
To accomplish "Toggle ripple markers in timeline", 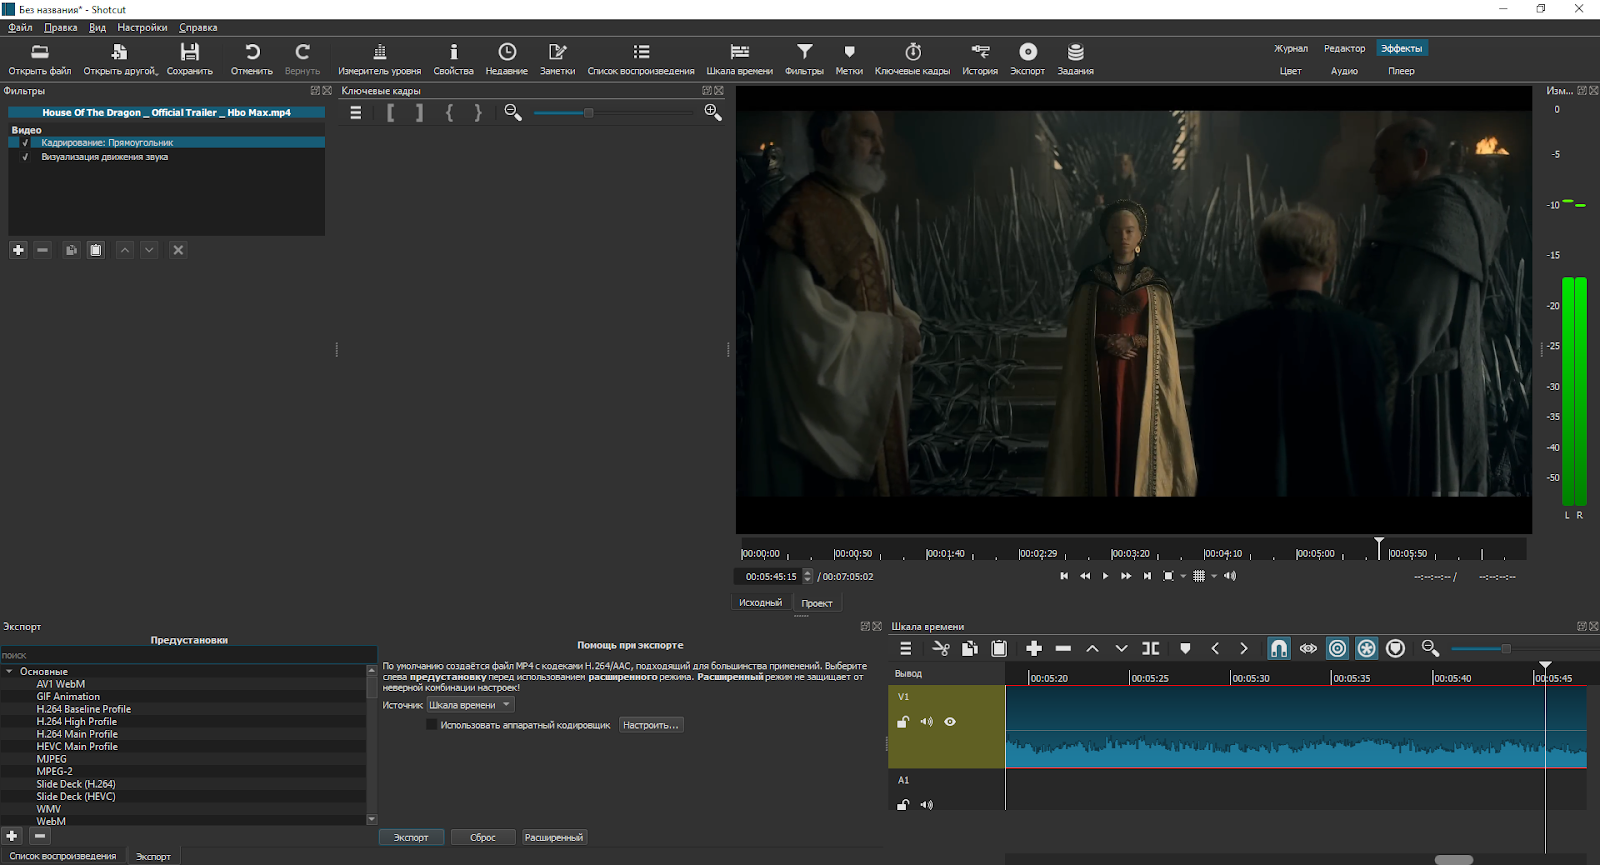I will tap(1395, 648).
